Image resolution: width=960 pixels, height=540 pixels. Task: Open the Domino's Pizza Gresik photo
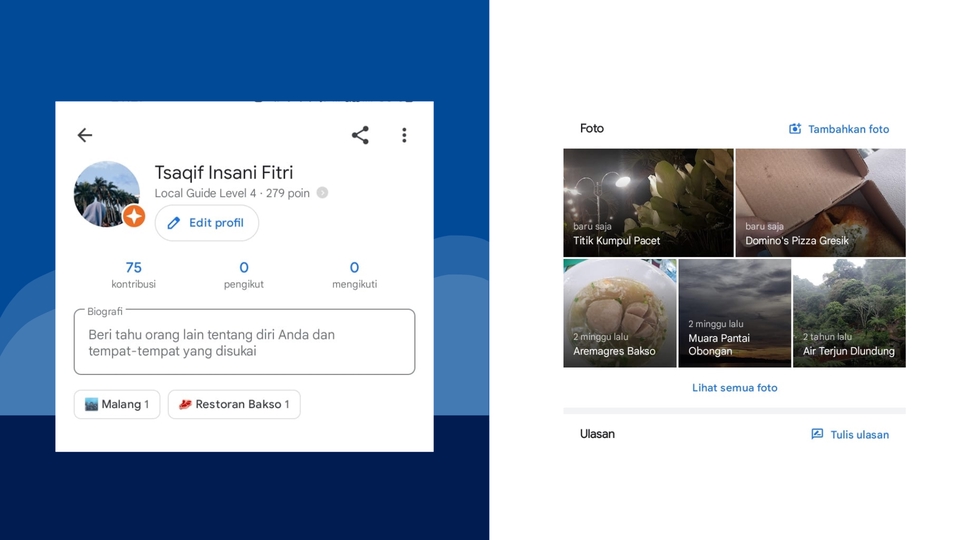pos(820,203)
